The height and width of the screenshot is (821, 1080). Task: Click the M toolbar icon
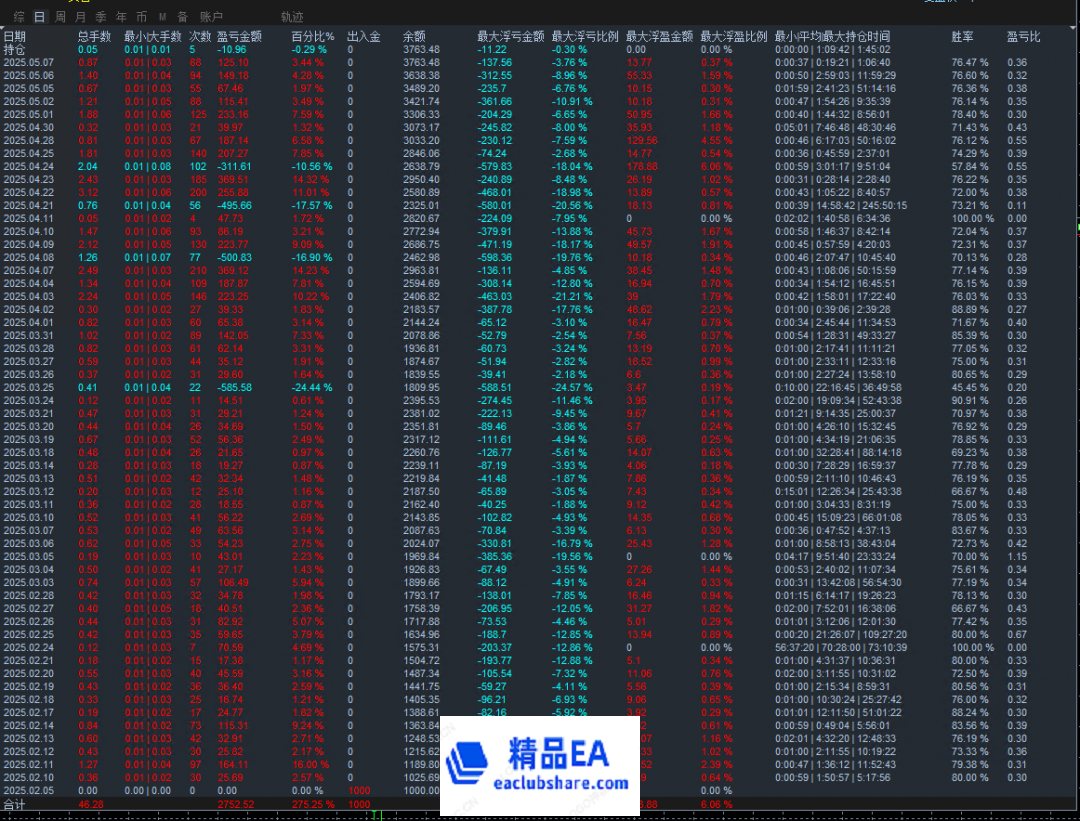pyautogui.click(x=160, y=16)
